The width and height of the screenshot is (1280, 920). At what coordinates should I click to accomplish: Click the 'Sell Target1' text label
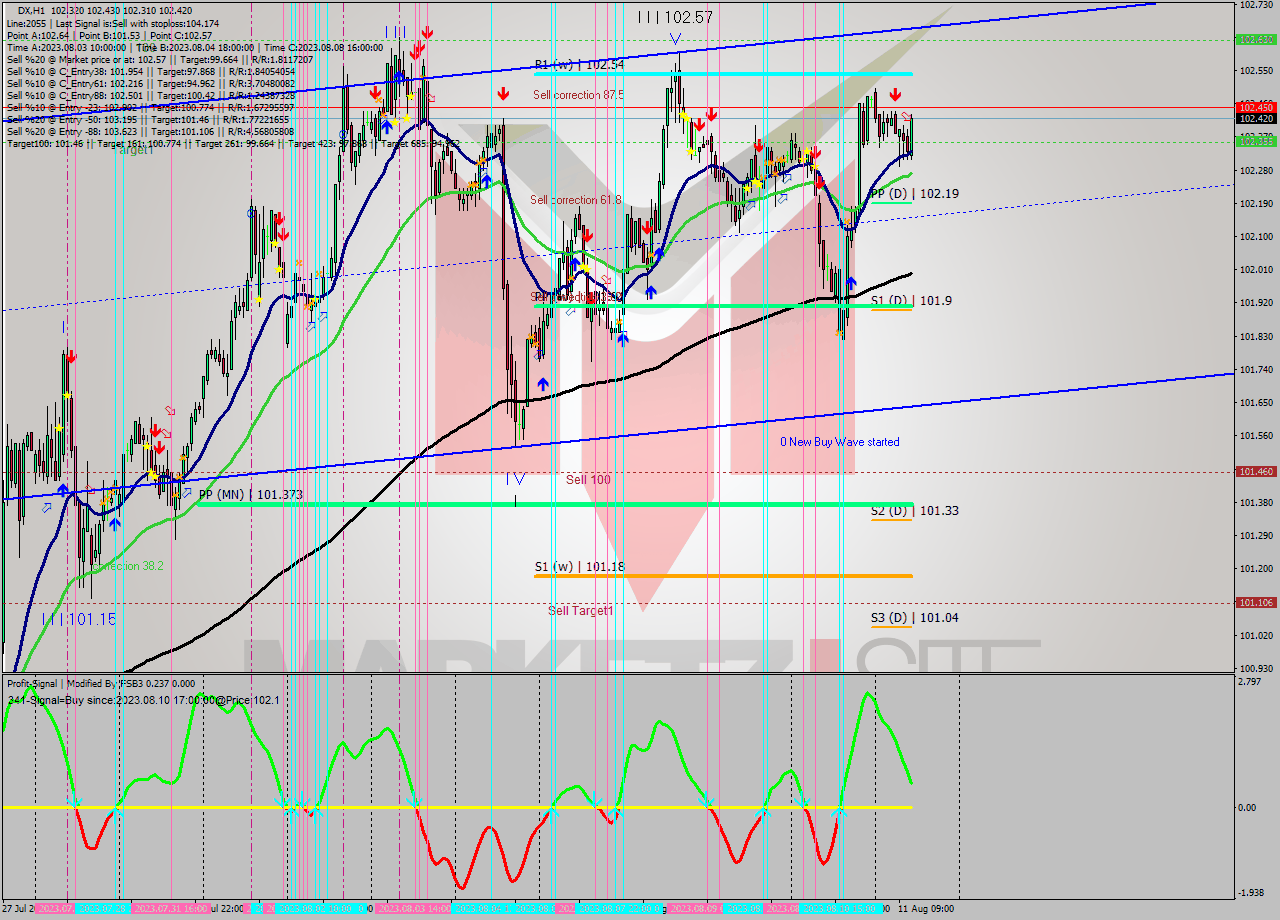click(x=585, y=609)
